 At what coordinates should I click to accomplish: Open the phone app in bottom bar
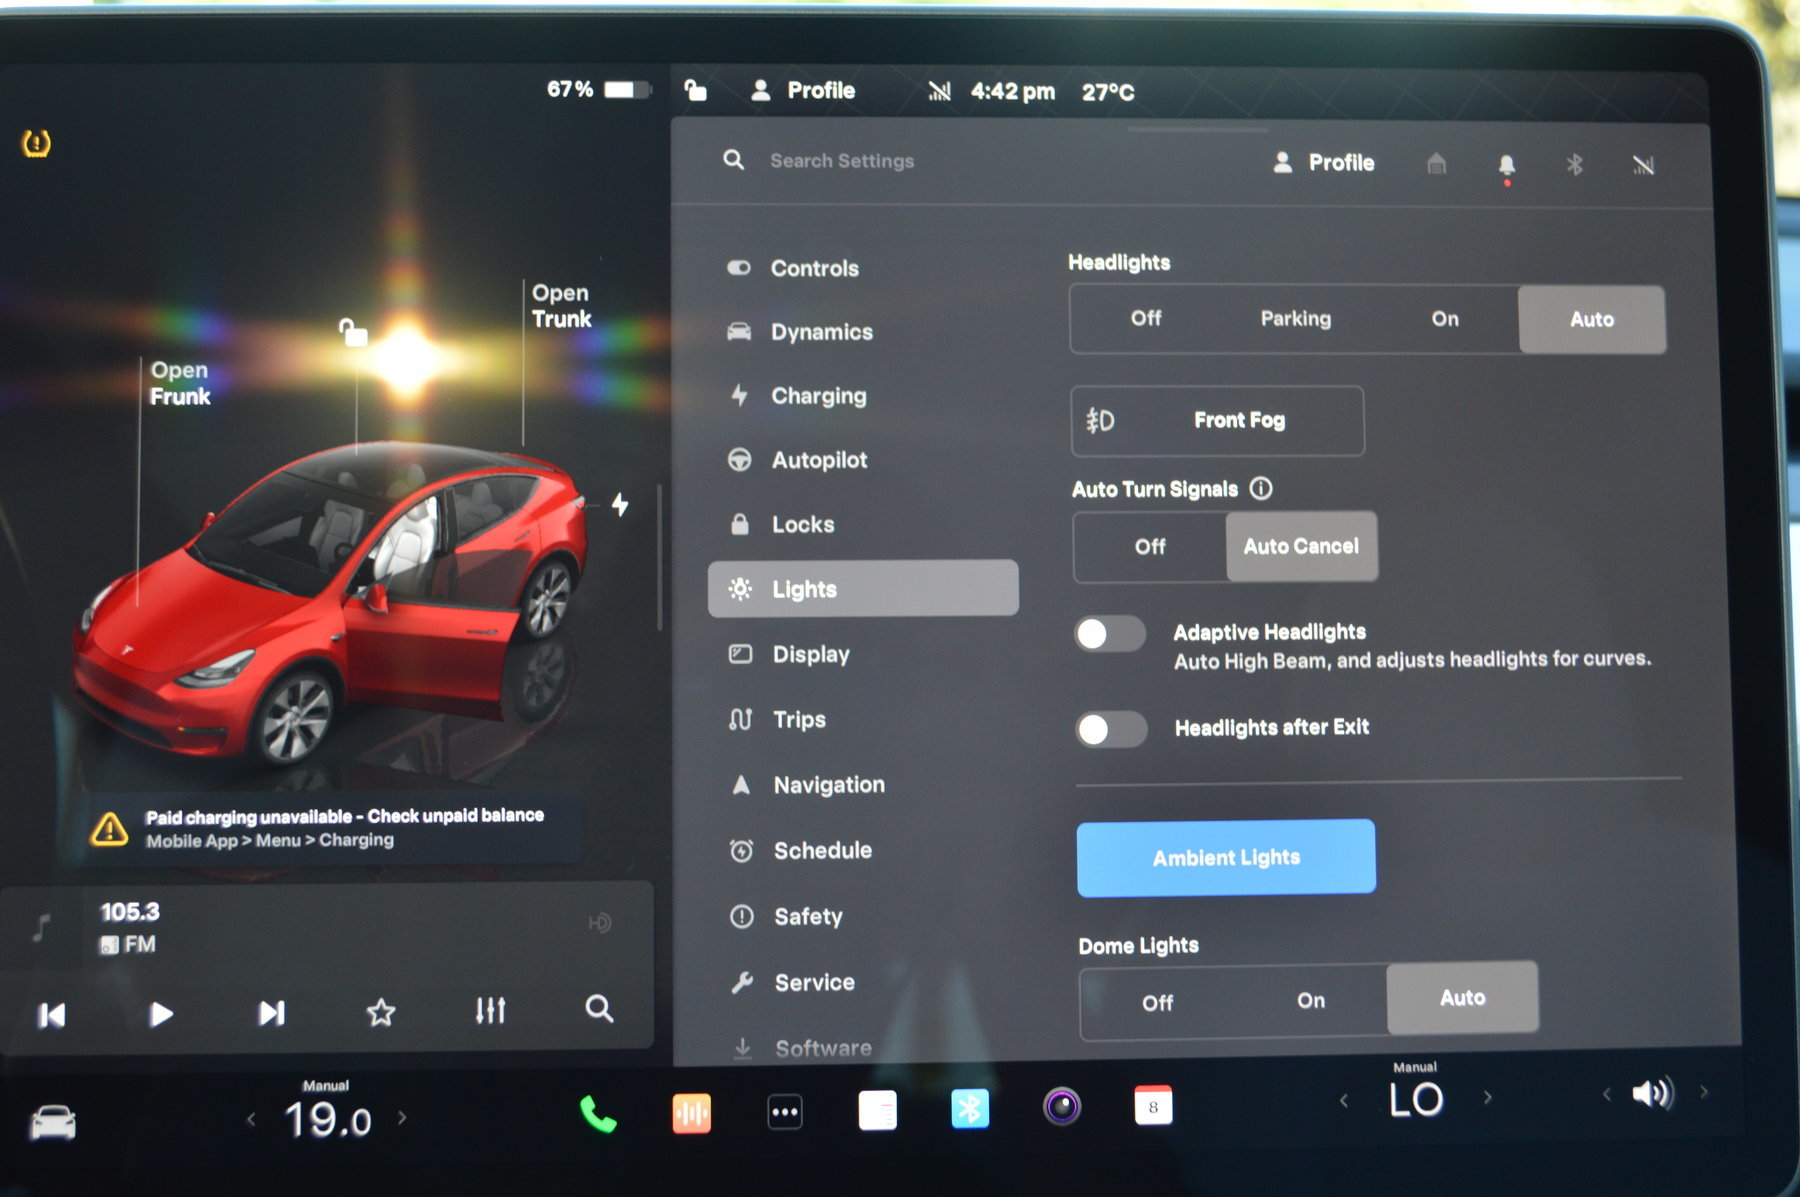[x=598, y=1113]
